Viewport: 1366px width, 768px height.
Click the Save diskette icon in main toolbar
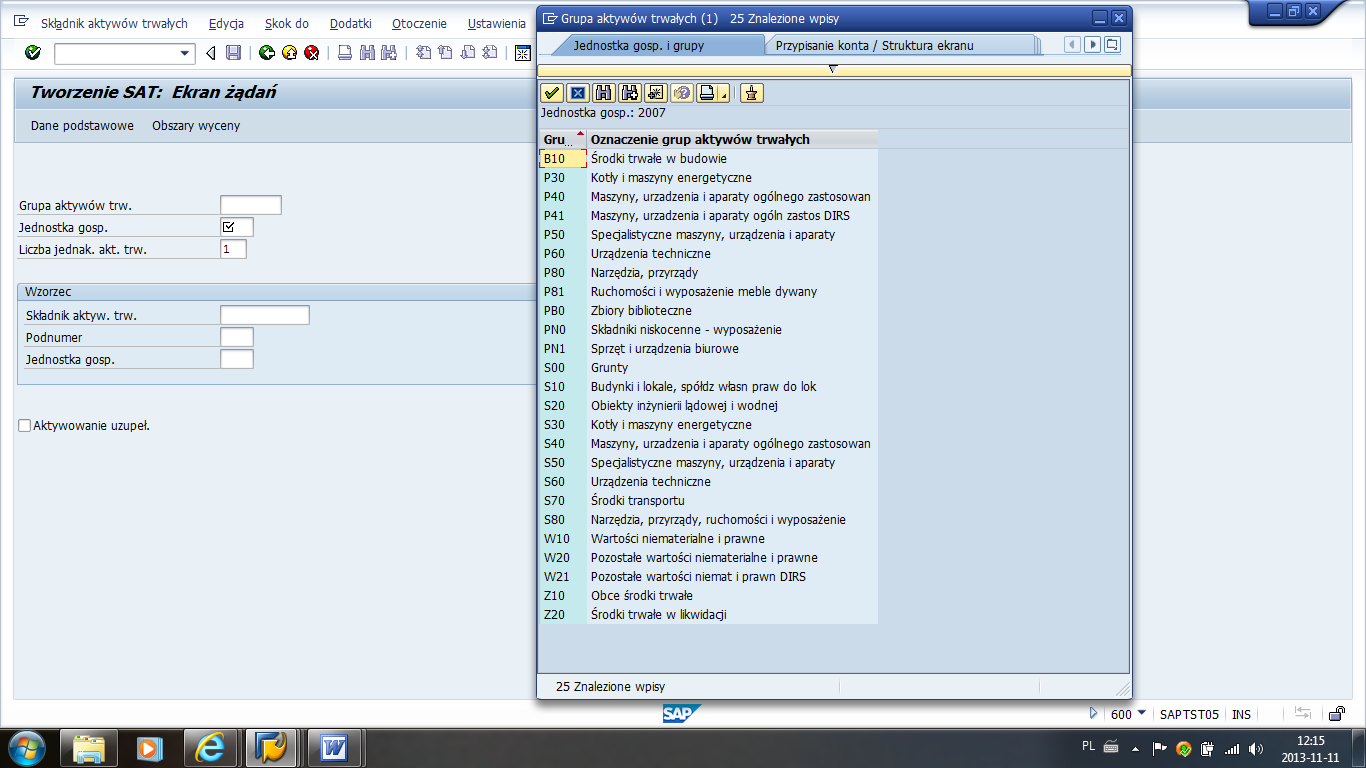coord(233,53)
